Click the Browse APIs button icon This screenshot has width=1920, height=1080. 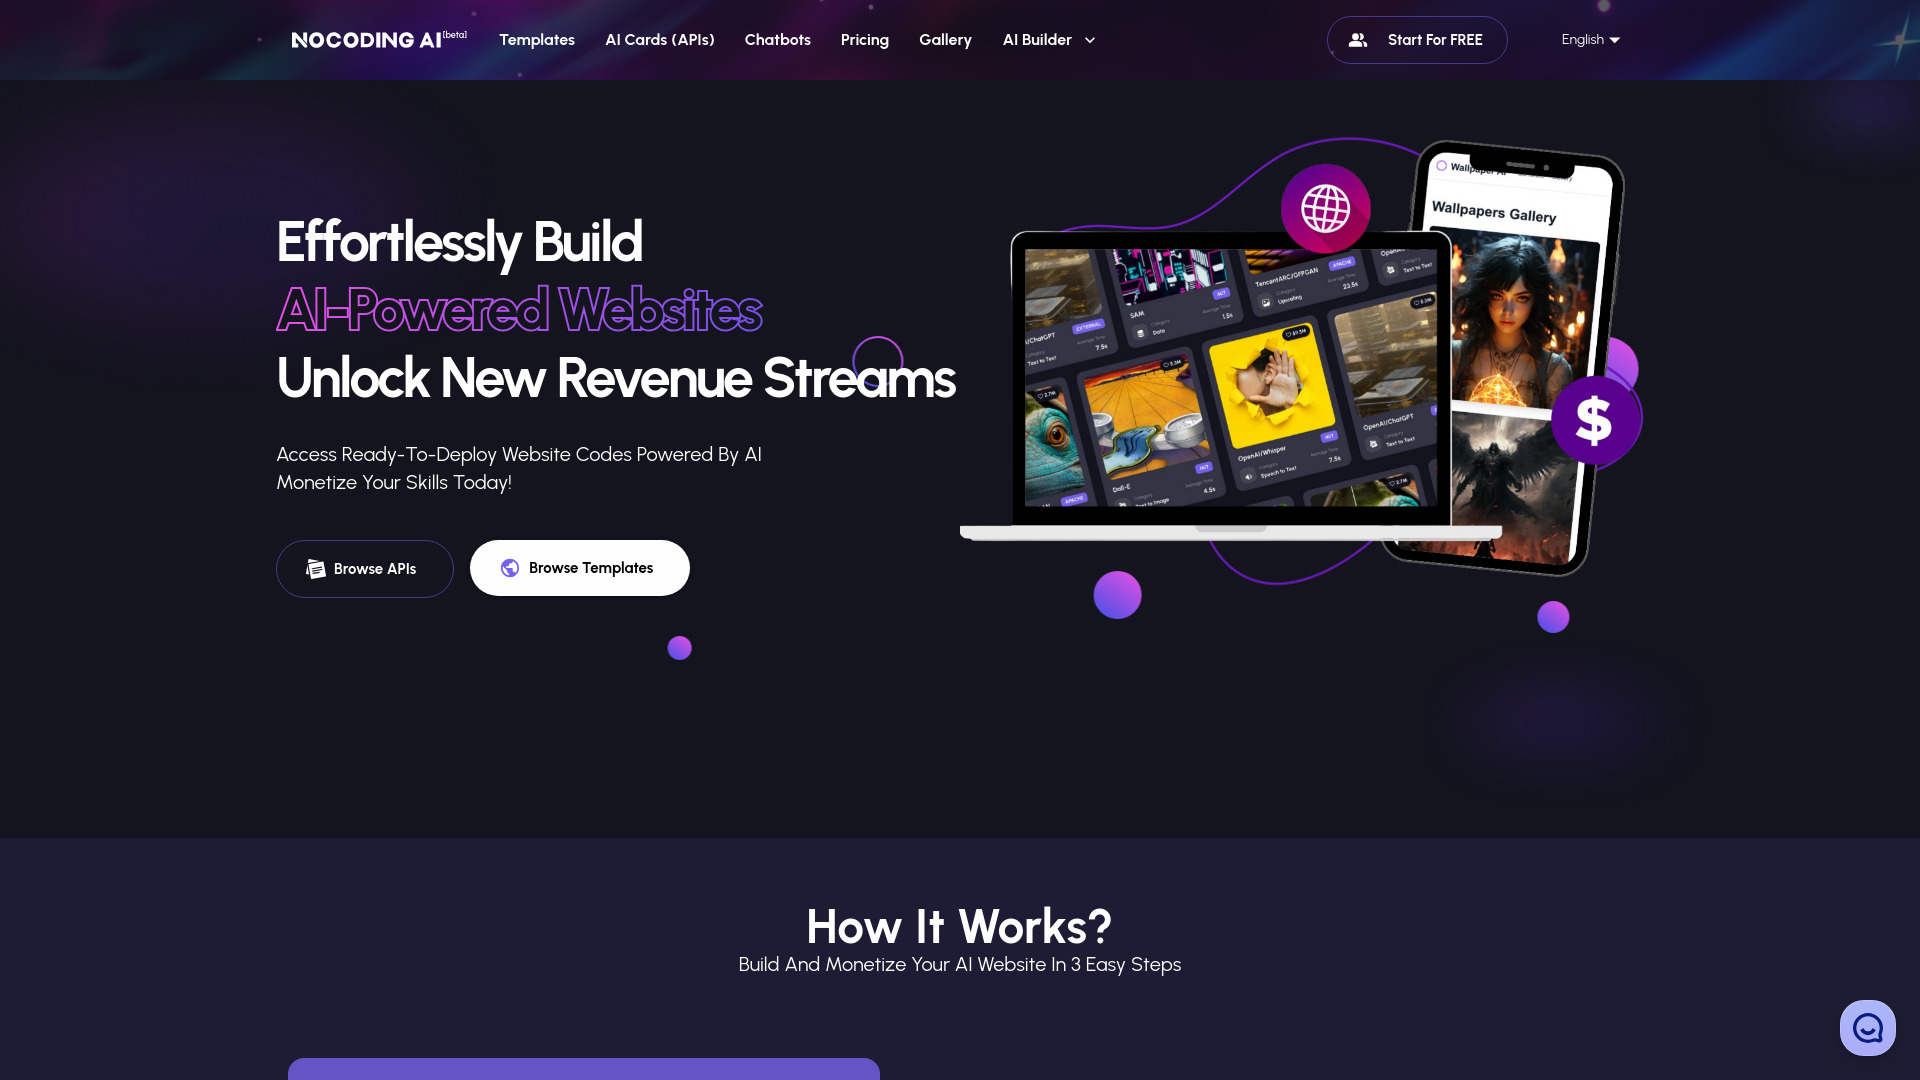pyautogui.click(x=314, y=568)
